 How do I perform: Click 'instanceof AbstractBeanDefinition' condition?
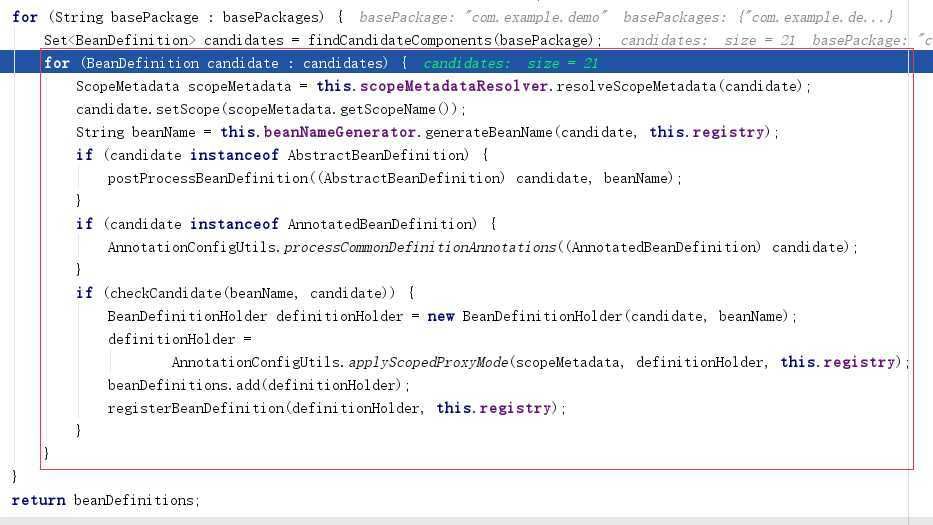(330, 155)
